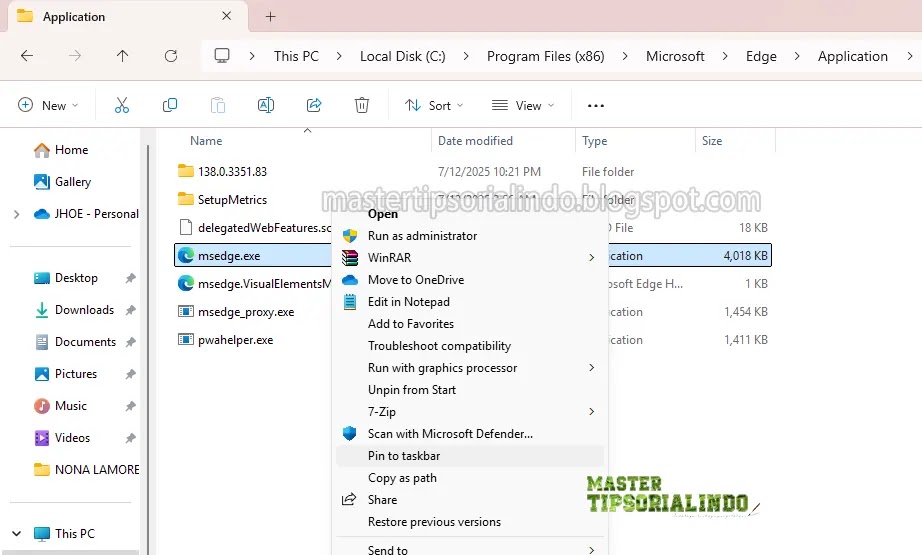Go up one folder level arrow

[122, 56]
